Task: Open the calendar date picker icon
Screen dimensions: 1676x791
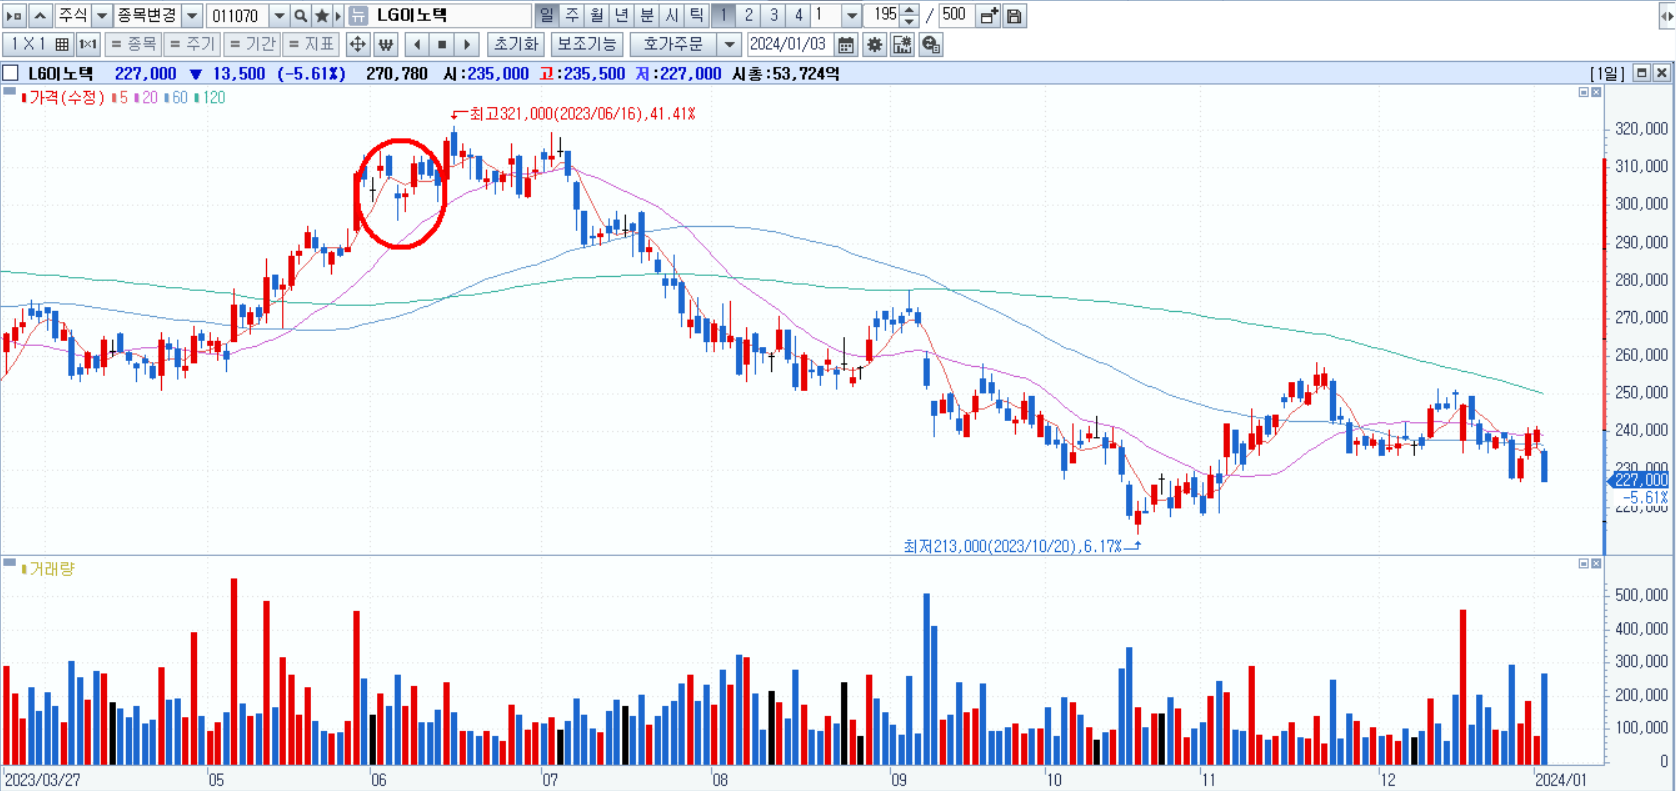Action: (x=846, y=44)
